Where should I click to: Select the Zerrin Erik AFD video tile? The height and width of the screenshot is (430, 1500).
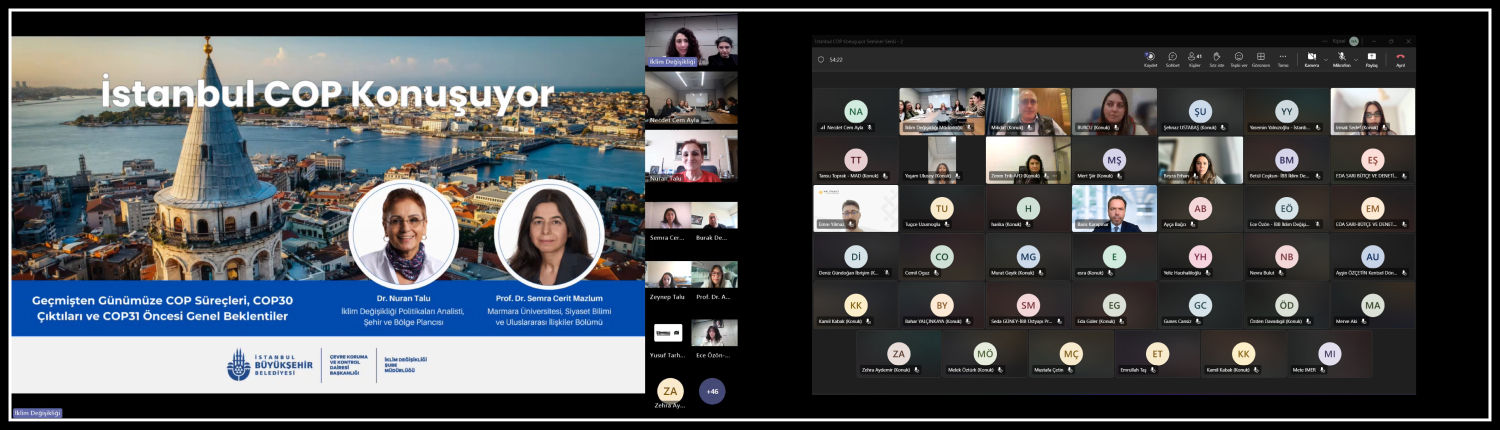(x=1028, y=160)
